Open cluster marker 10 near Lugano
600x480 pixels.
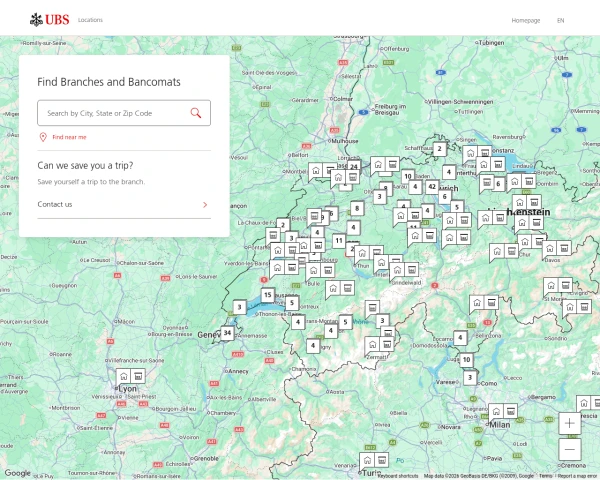[466, 360]
